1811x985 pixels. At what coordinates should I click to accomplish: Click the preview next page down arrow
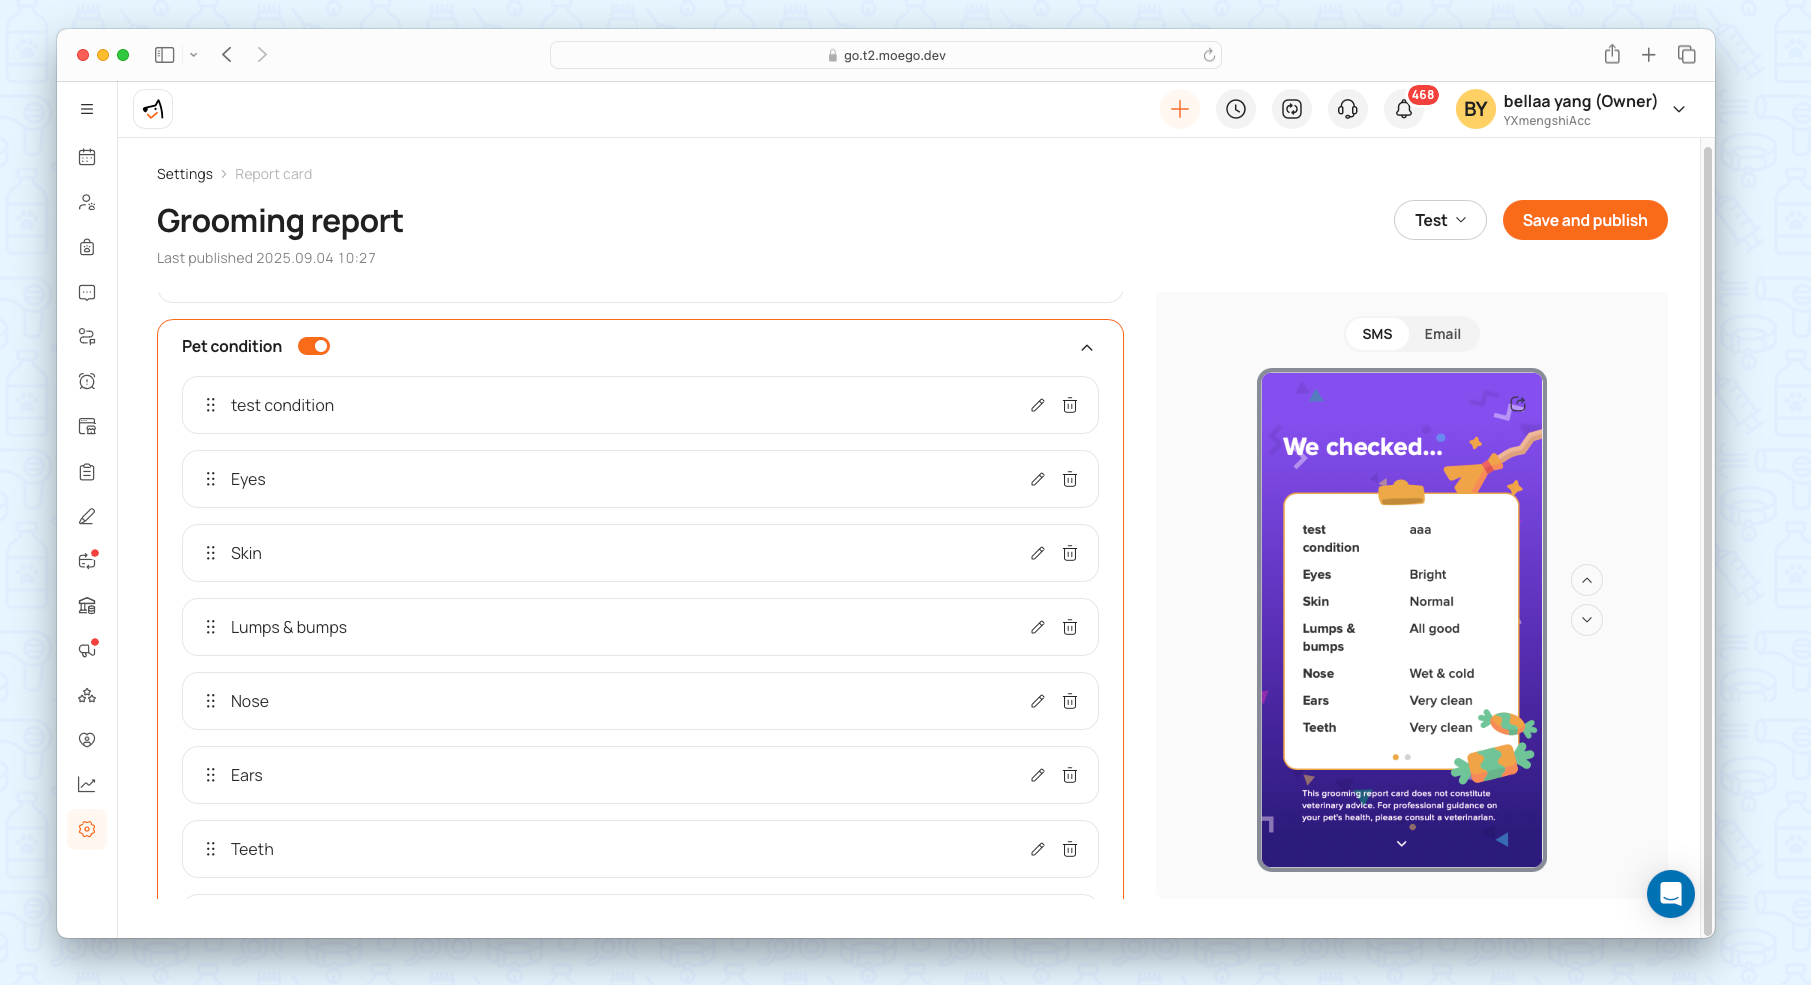[x=1586, y=620]
